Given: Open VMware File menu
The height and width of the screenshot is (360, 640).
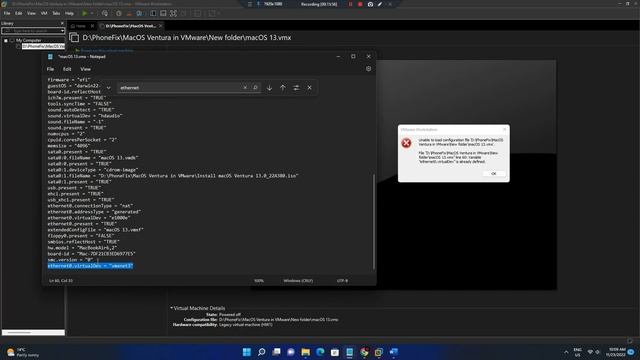Looking at the screenshot, I should point(7,13).
